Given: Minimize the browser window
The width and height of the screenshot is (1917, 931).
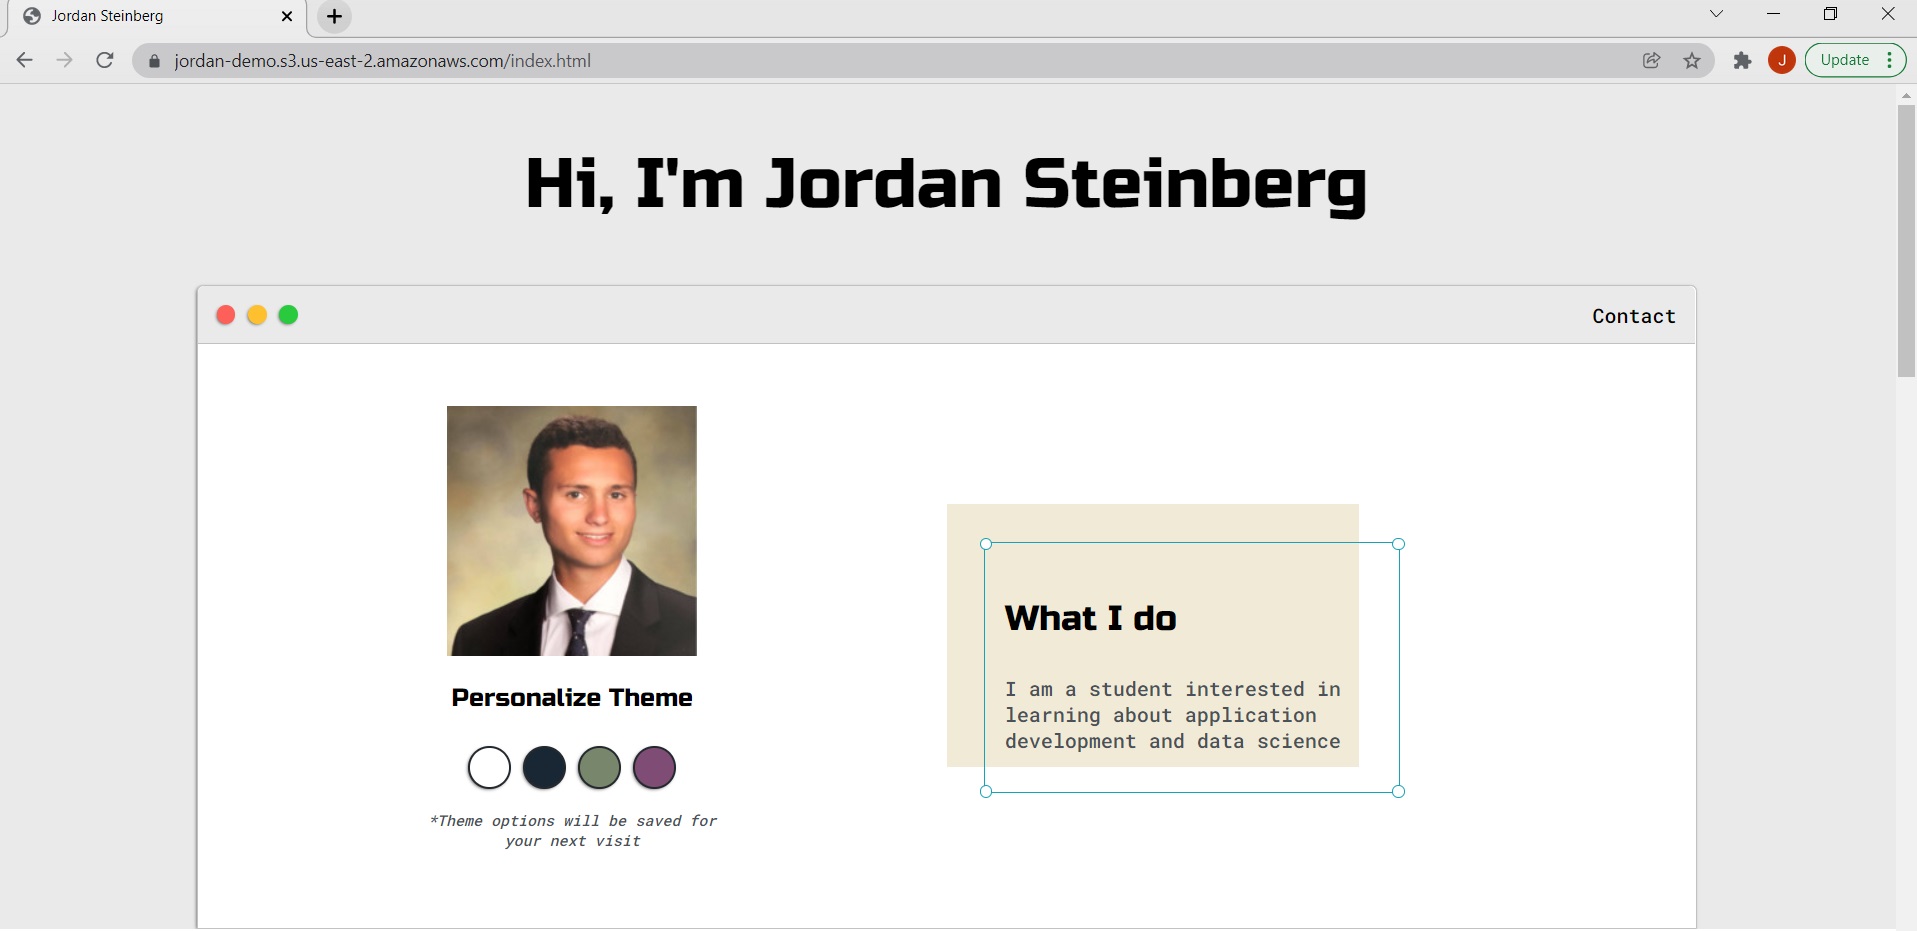Looking at the screenshot, I should pos(1774,14).
